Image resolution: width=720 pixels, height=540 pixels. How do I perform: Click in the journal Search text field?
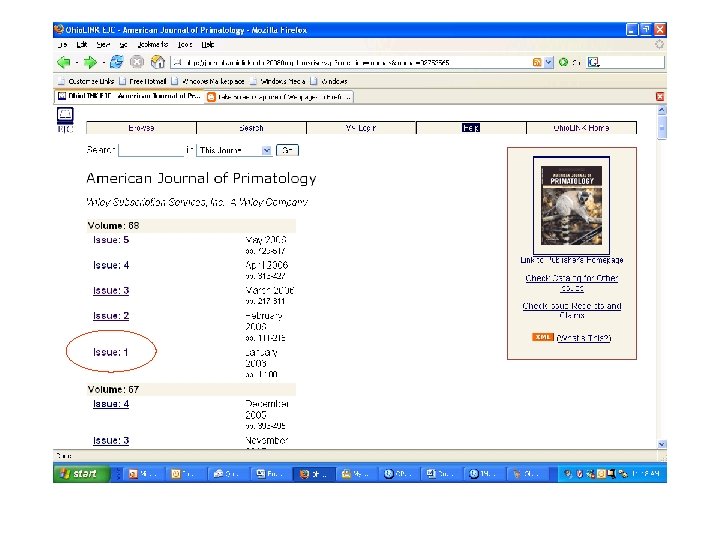pos(151,150)
